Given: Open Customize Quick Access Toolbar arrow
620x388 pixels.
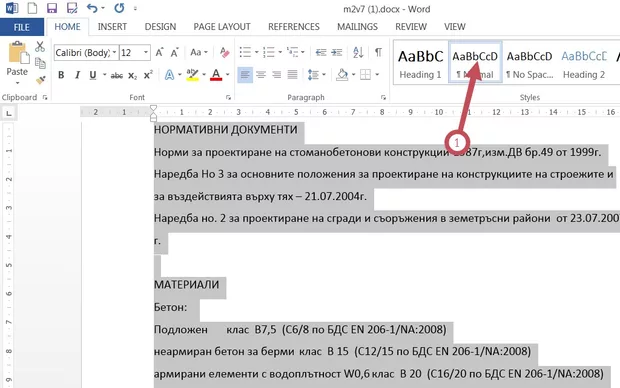Looking at the screenshot, I should pyautogui.click(x=135, y=8).
